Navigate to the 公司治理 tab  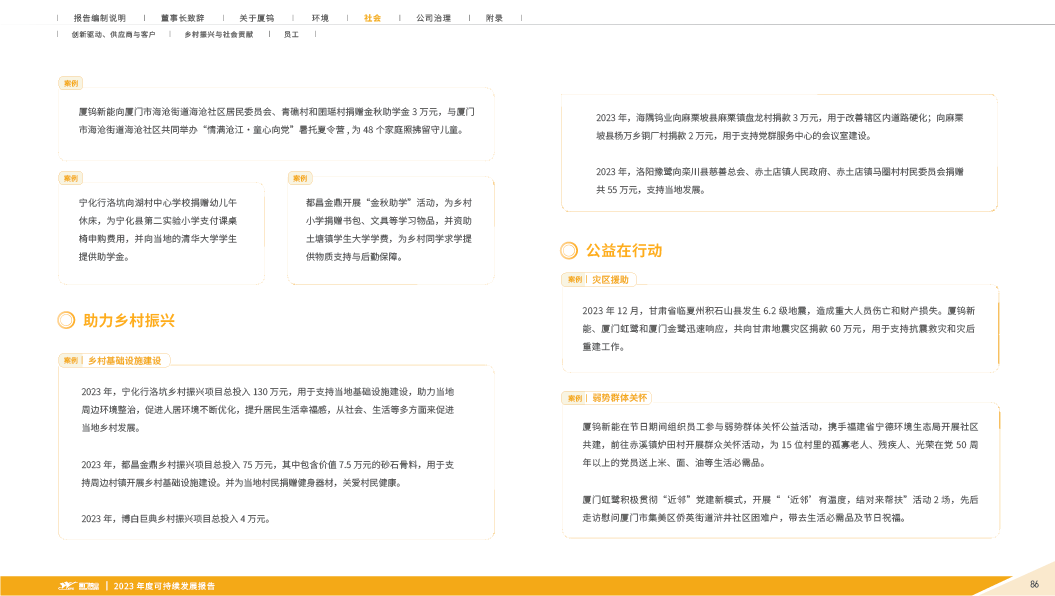433,18
